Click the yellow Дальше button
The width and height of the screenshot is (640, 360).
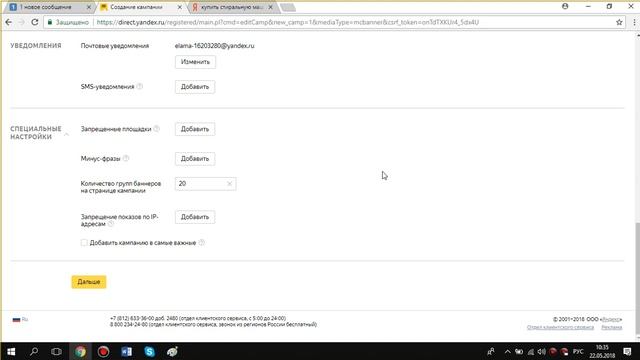(x=89, y=282)
